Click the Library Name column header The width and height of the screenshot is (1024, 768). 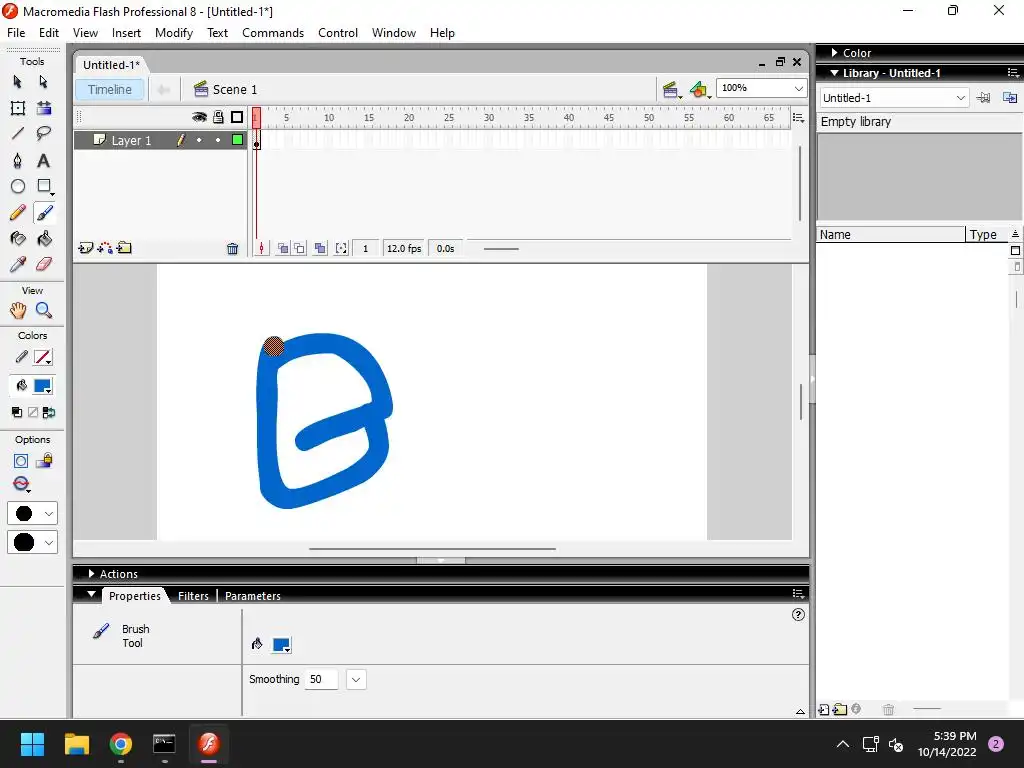(890, 234)
